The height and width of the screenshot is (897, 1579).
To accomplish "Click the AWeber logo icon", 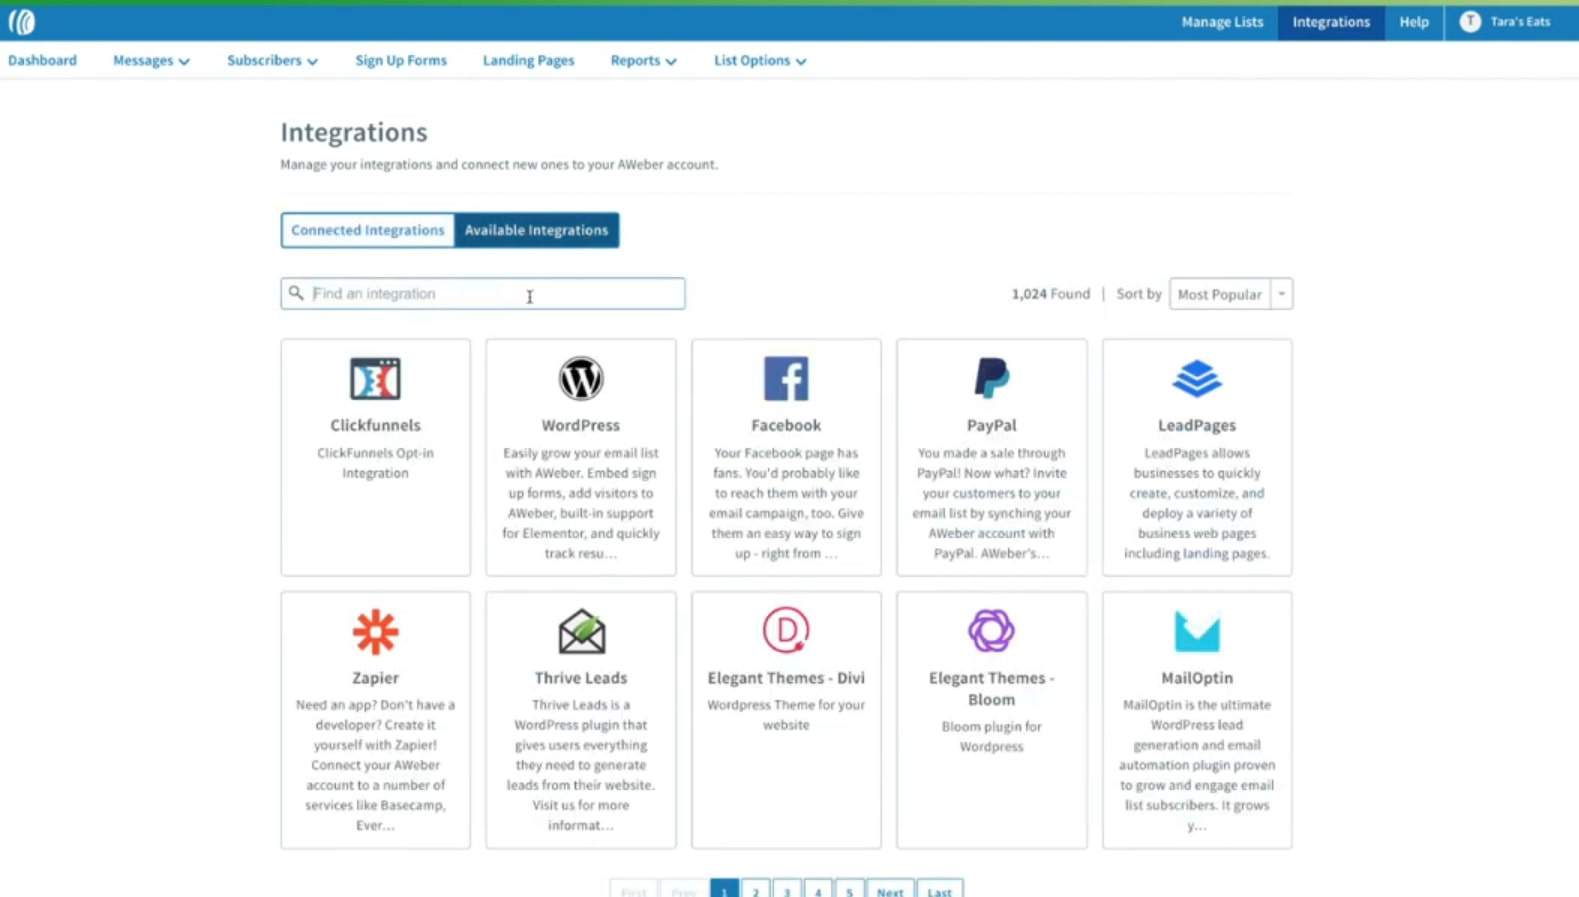I will click(21, 21).
